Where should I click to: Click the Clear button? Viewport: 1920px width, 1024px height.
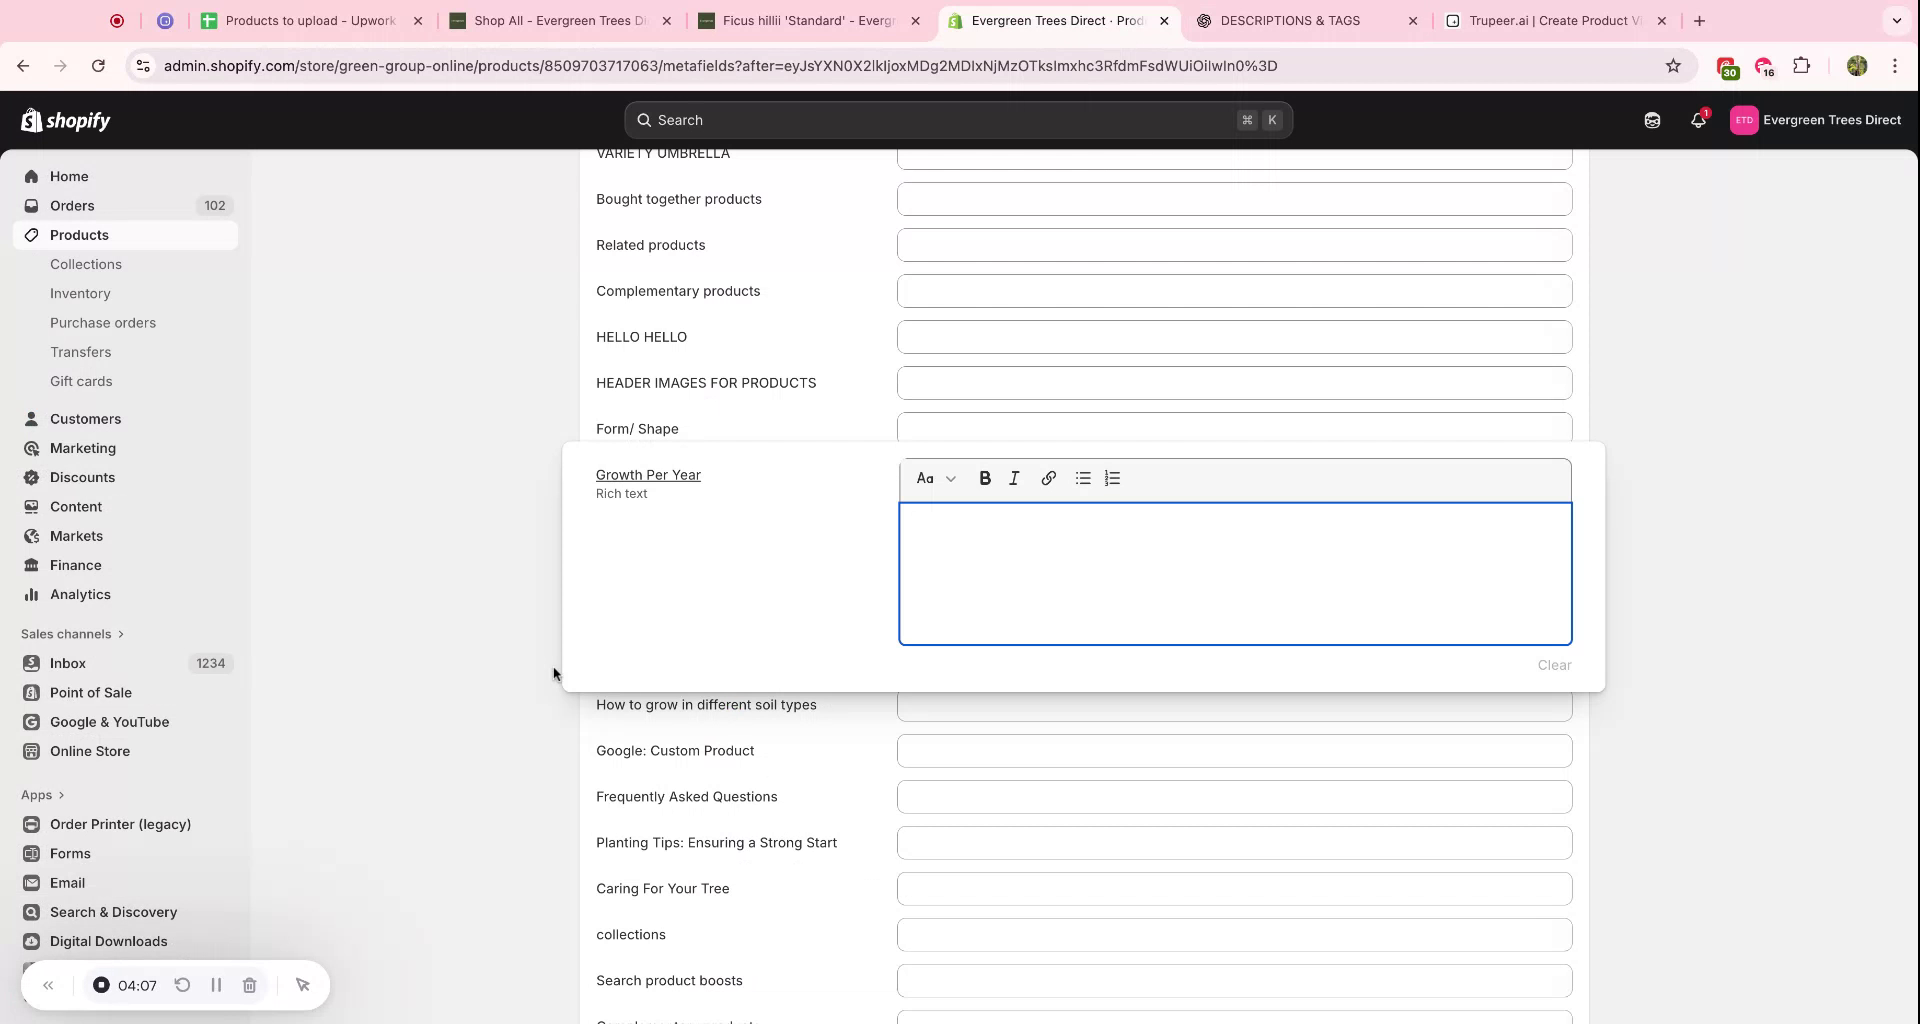(1553, 664)
